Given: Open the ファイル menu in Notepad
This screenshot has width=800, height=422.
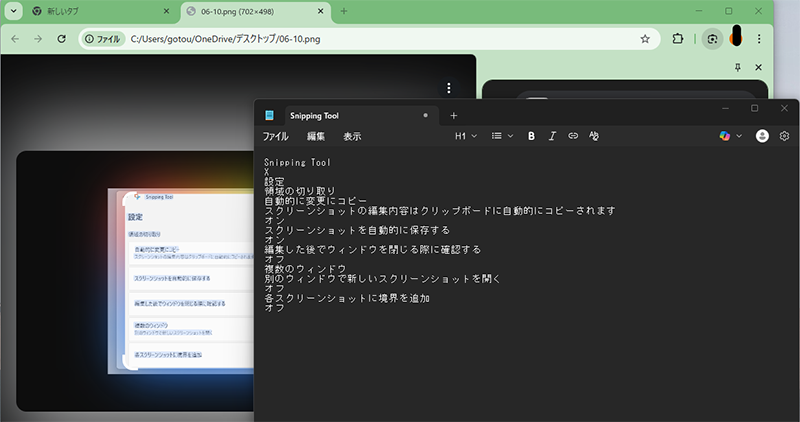Looking at the screenshot, I should [276, 136].
